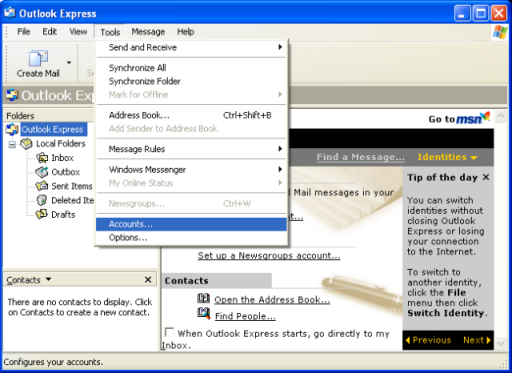
Task: Select Local Folders tree item
Action: tap(61, 144)
